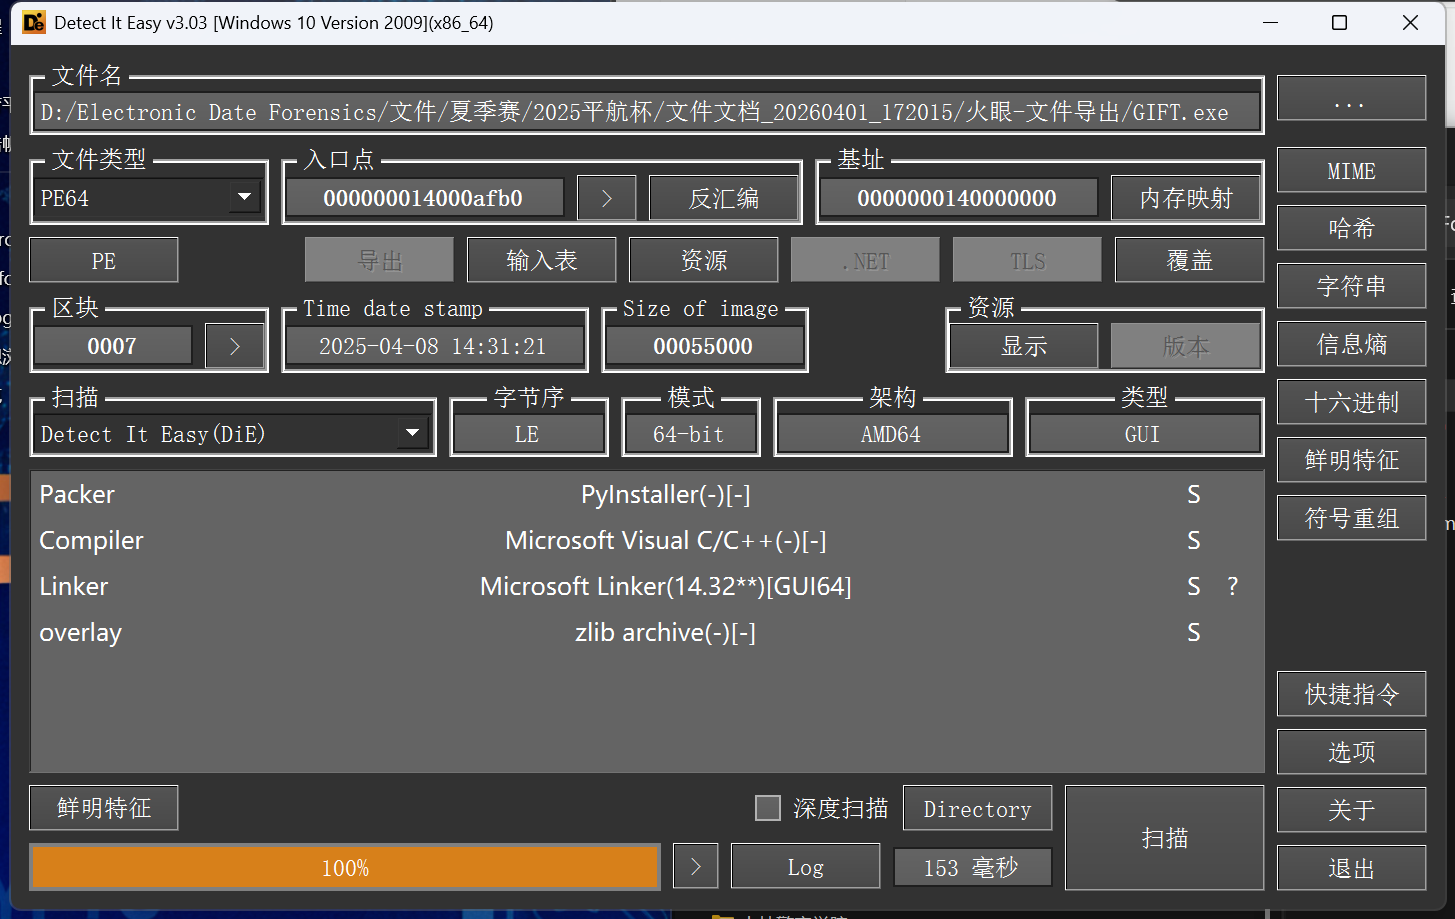Viewport: 1455px width, 919px height.
Task: Click the file name path field
Action: coord(647,112)
